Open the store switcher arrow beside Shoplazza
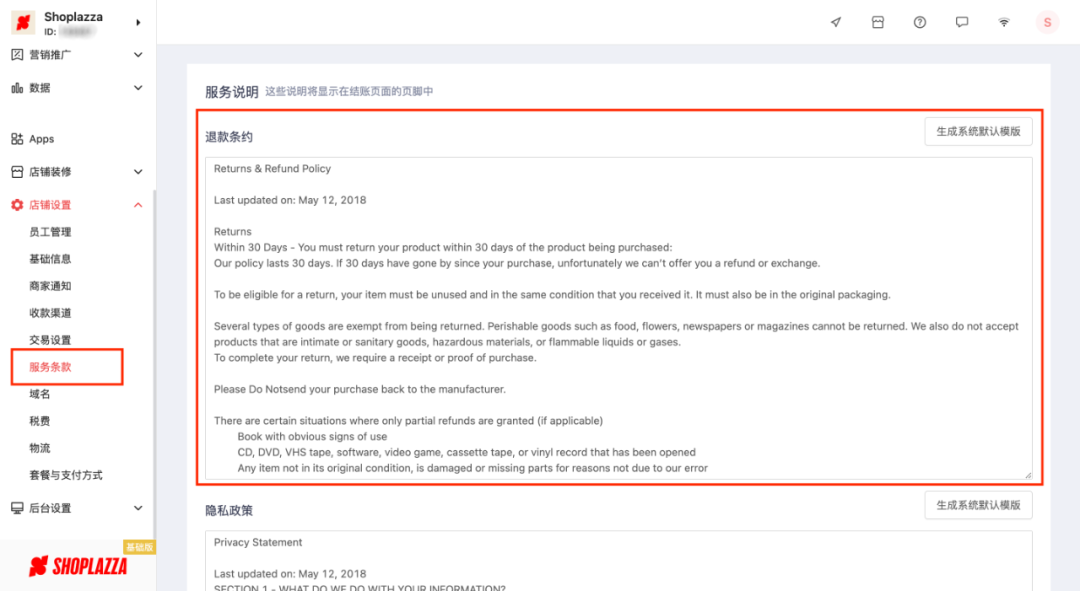The image size is (1080, 591). 138,22
